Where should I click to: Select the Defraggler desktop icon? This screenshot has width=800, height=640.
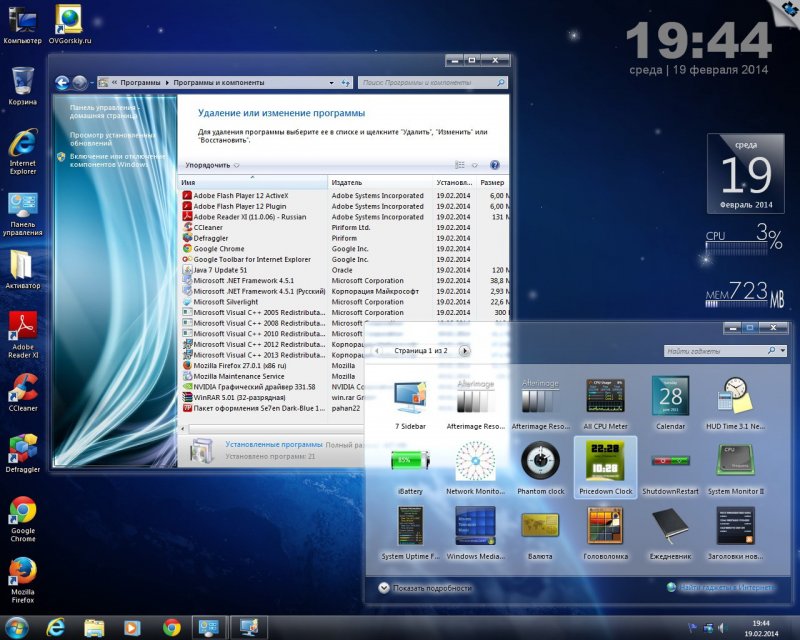click(x=22, y=453)
